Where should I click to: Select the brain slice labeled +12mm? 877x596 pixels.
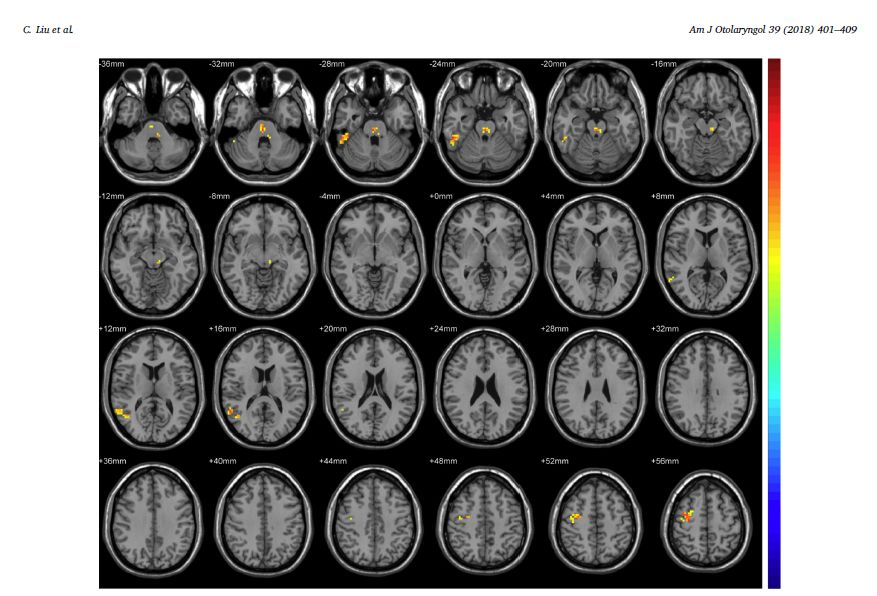coord(154,388)
